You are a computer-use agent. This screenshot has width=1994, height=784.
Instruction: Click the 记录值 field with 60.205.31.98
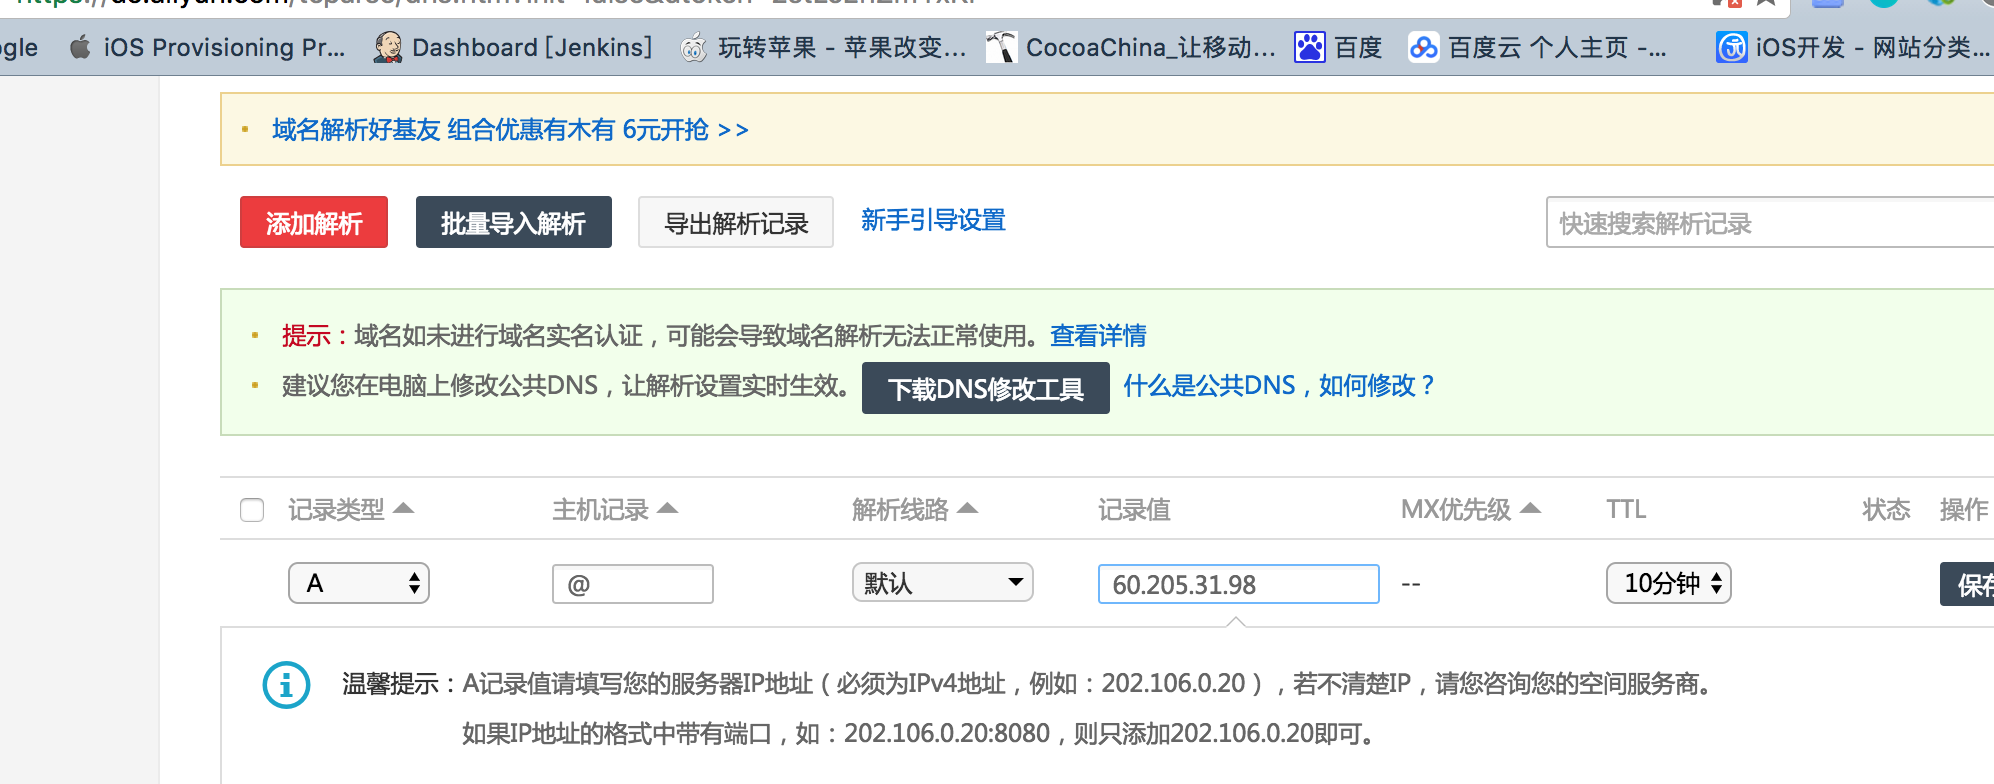pyautogui.click(x=1239, y=584)
